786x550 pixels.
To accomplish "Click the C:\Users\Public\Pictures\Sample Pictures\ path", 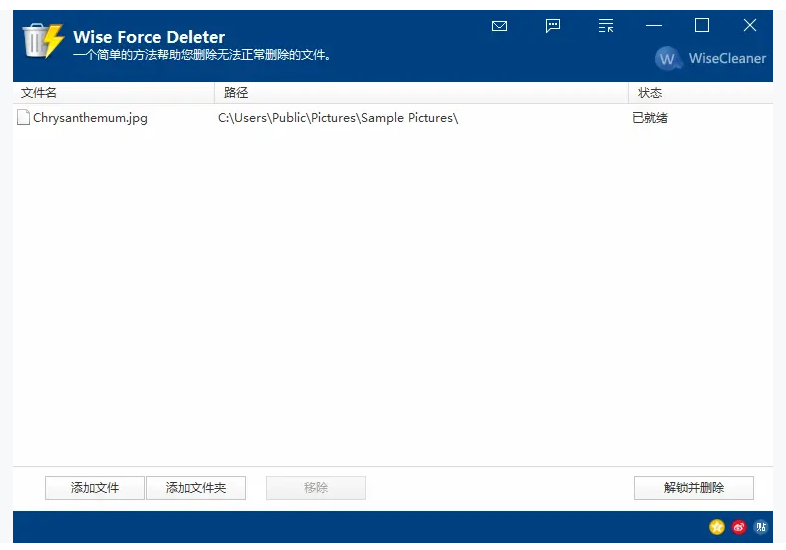I will pyautogui.click(x=338, y=118).
